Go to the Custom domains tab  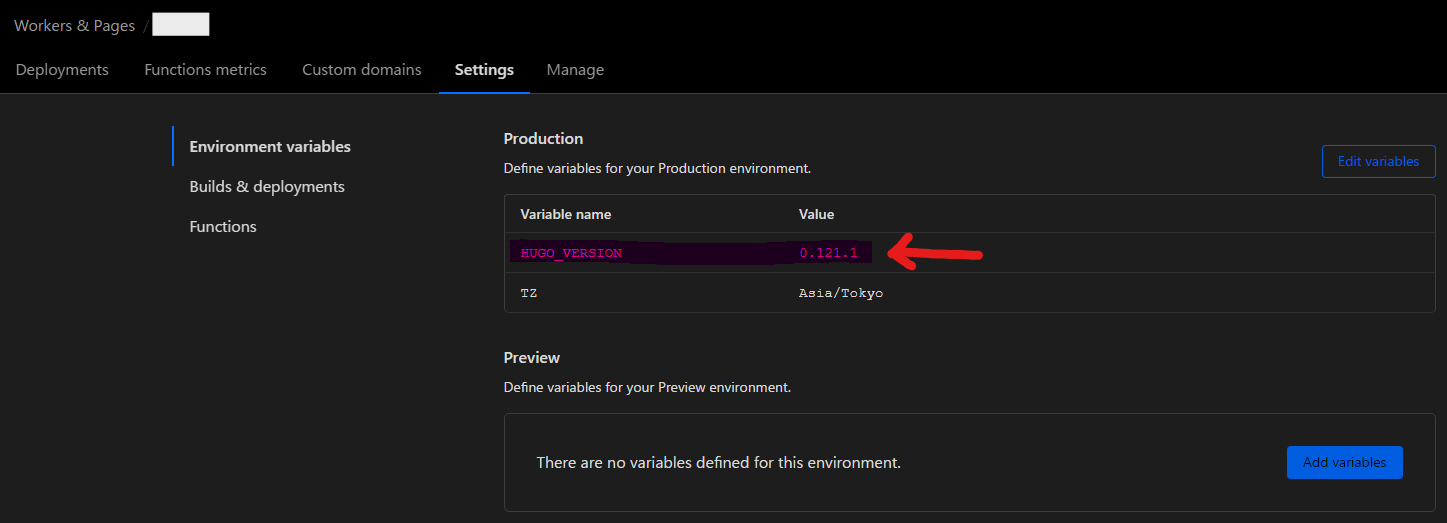pyautogui.click(x=361, y=70)
